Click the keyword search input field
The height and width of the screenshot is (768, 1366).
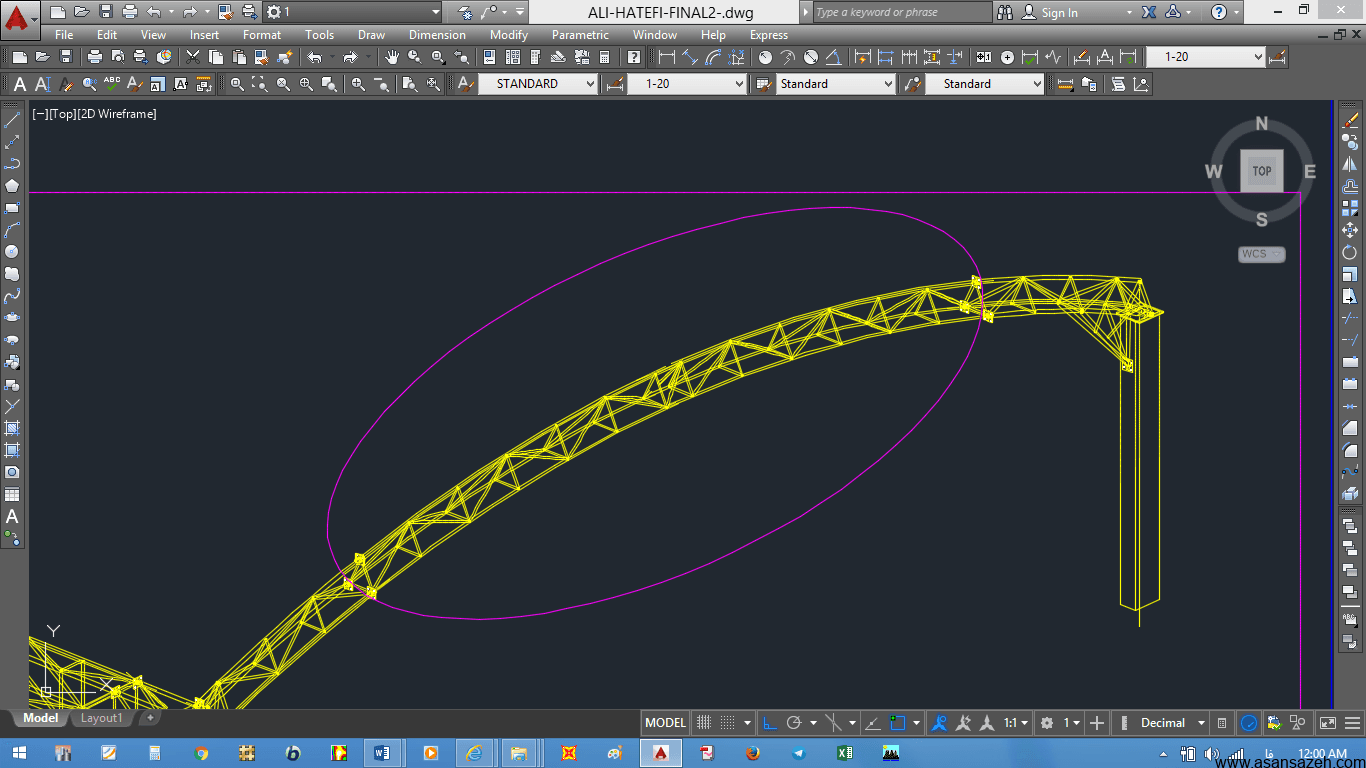(x=900, y=12)
